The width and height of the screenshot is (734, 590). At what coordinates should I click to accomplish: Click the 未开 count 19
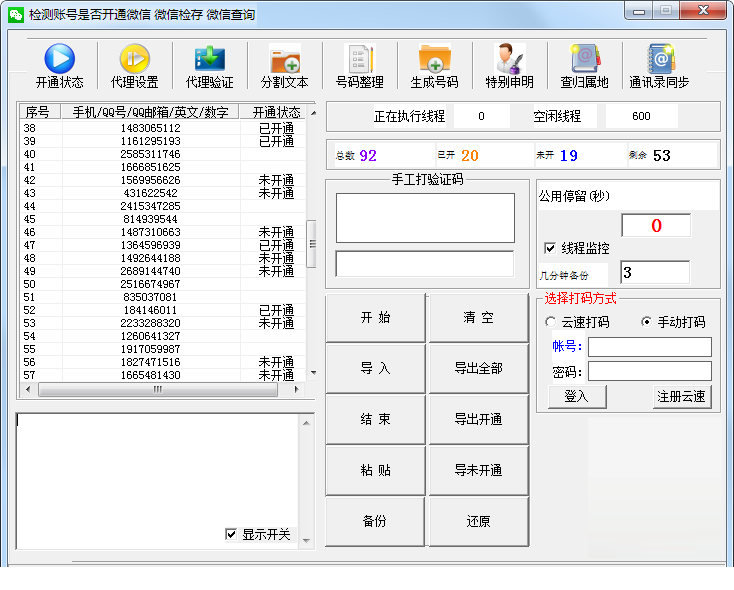[x=568, y=155]
